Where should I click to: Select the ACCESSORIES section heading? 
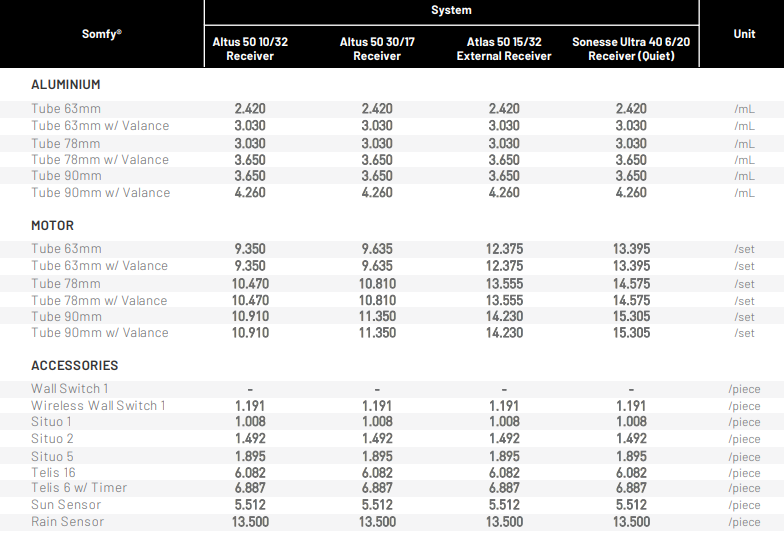(74, 366)
